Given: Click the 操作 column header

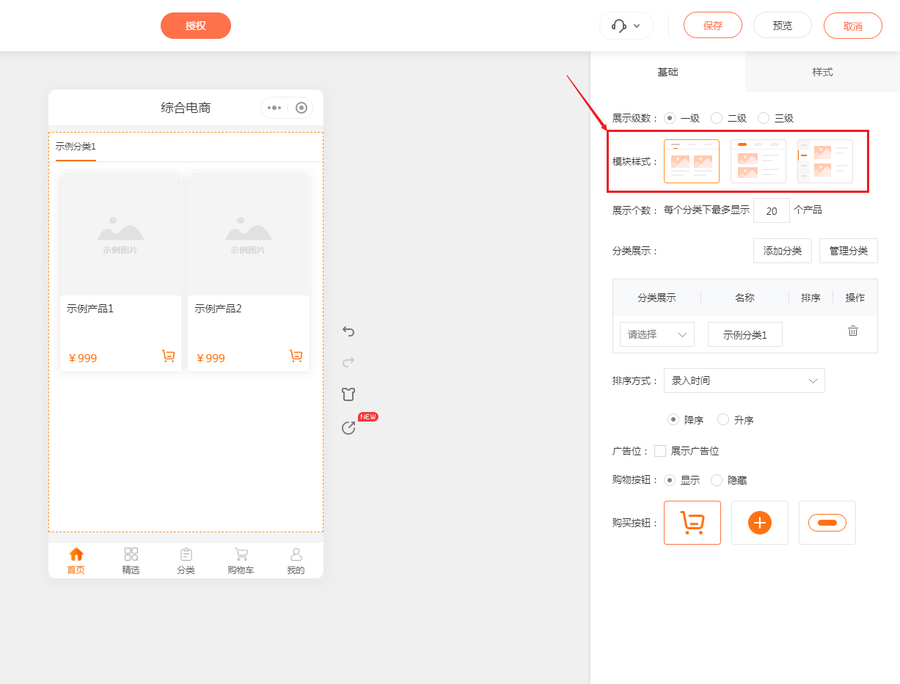Looking at the screenshot, I should click(x=855, y=297).
